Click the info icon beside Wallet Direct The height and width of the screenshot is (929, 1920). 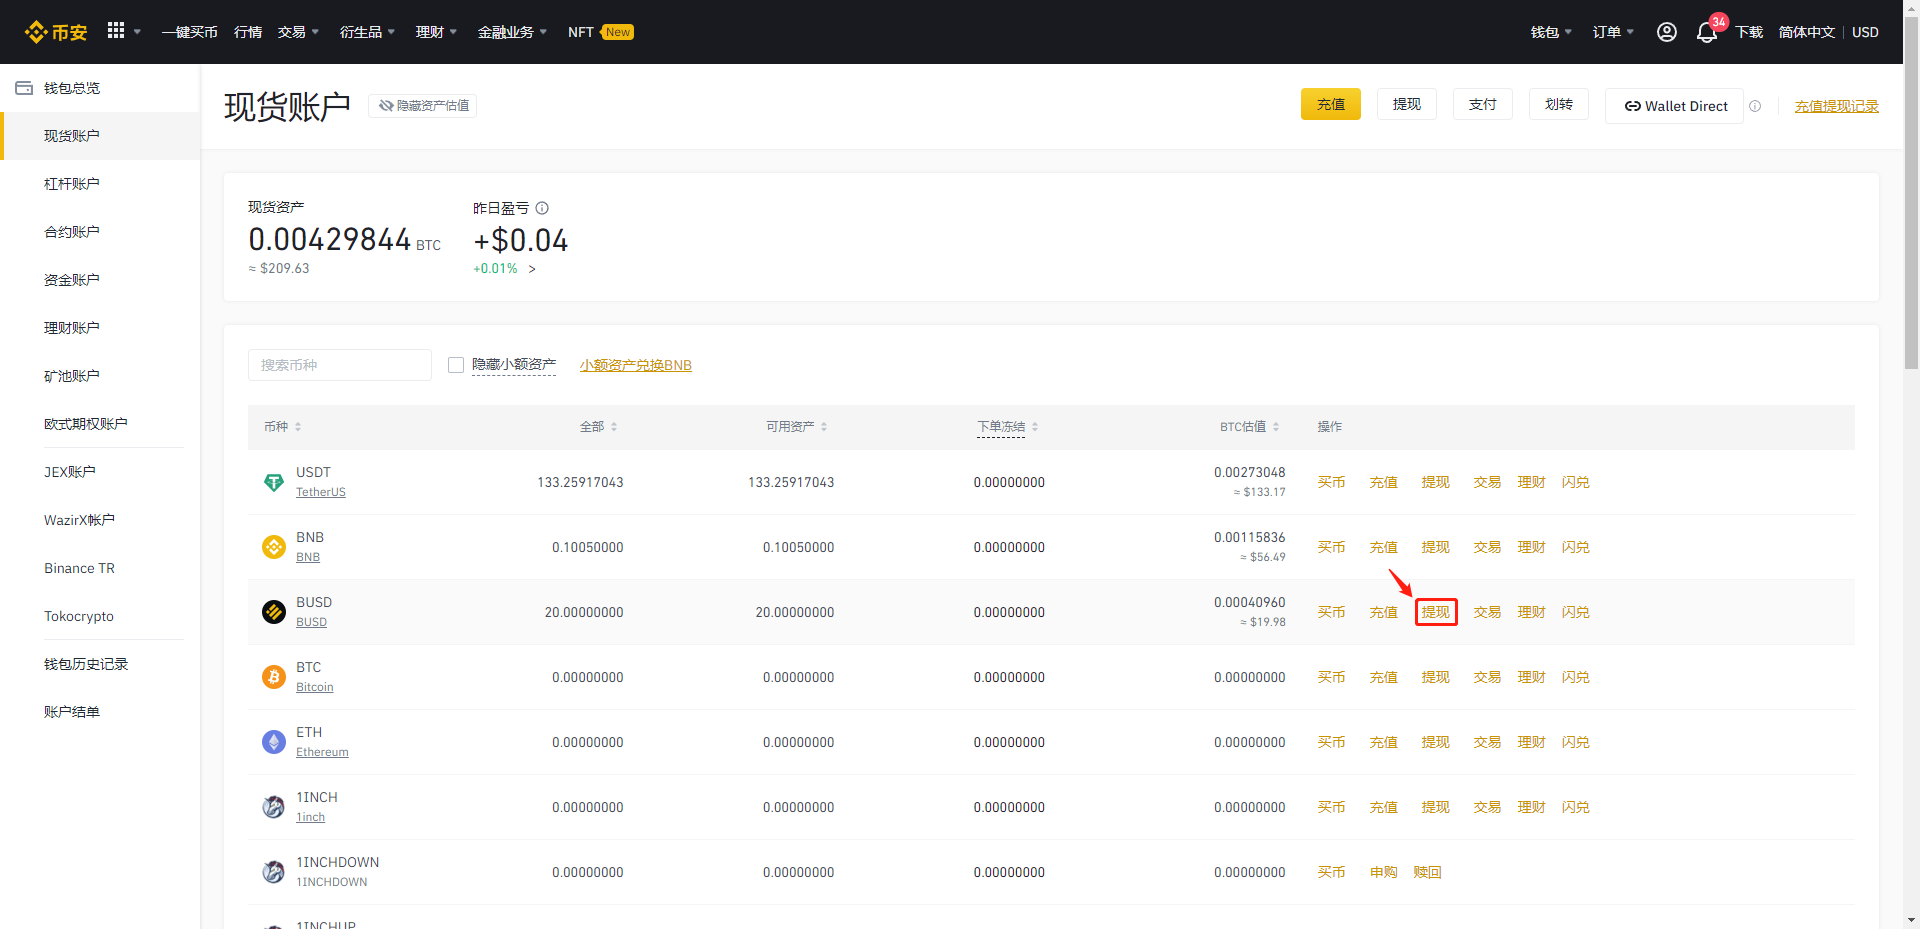click(1755, 106)
